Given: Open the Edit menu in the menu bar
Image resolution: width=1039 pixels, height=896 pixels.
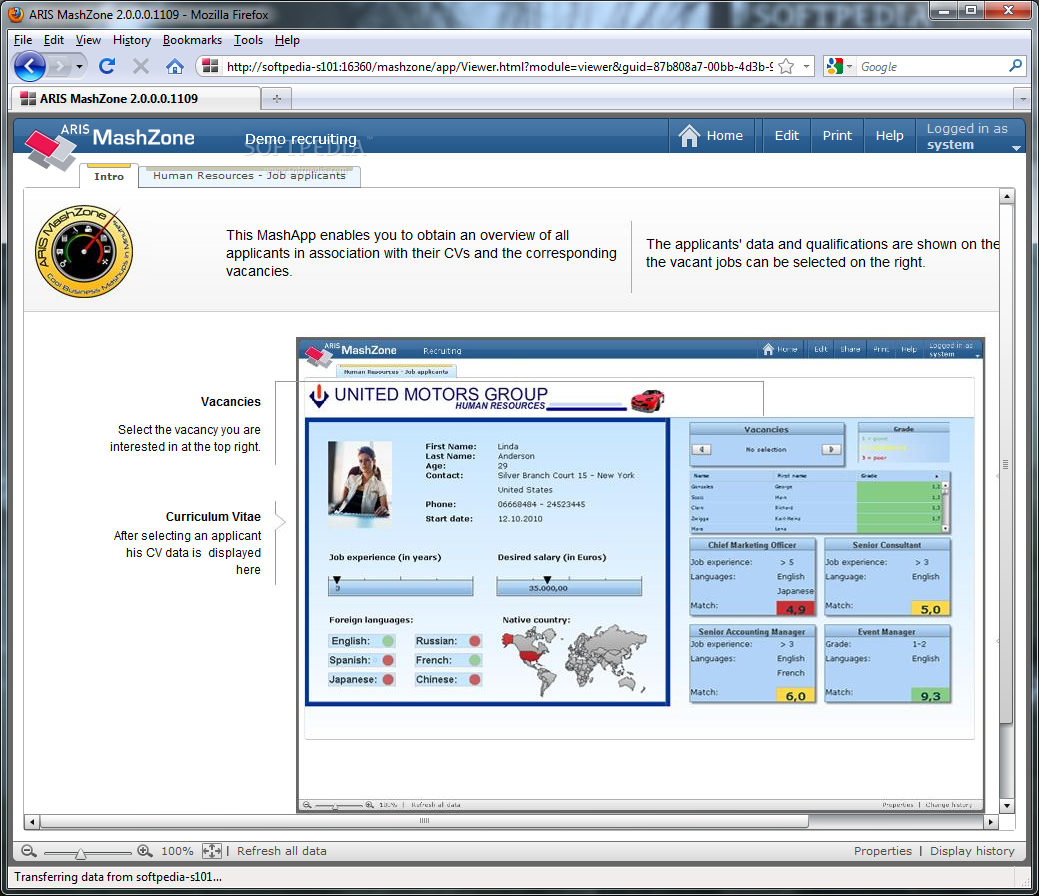Looking at the screenshot, I should (x=54, y=40).
